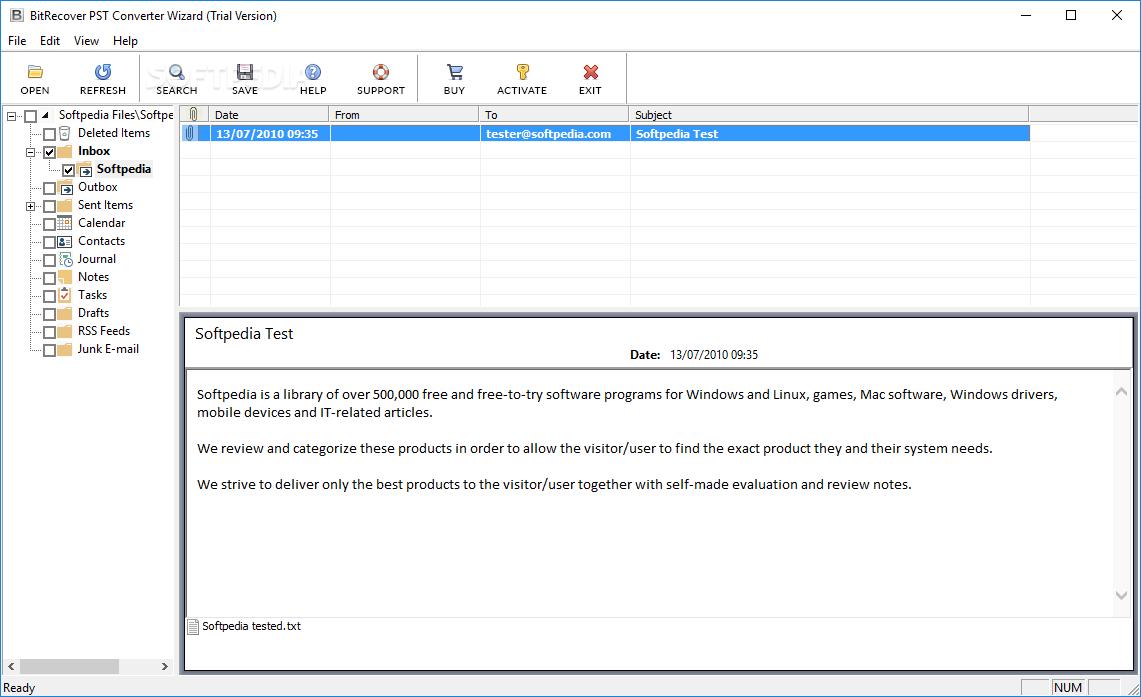Click the Search magnifier icon
Viewport: 1141px width, 697px height.
point(177,72)
